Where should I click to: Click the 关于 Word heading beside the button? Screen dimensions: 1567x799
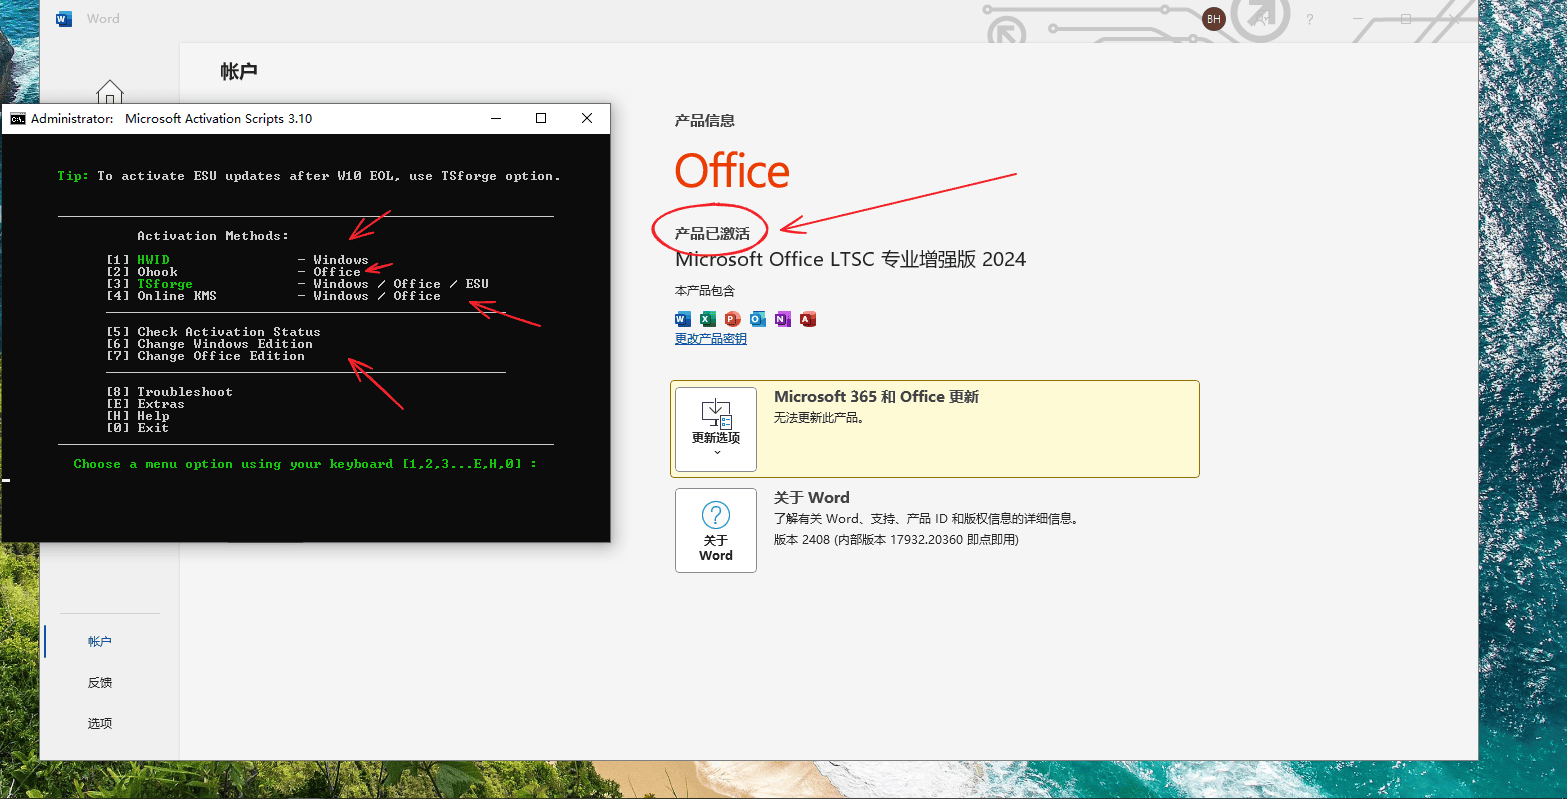pyautogui.click(x=812, y=498)
